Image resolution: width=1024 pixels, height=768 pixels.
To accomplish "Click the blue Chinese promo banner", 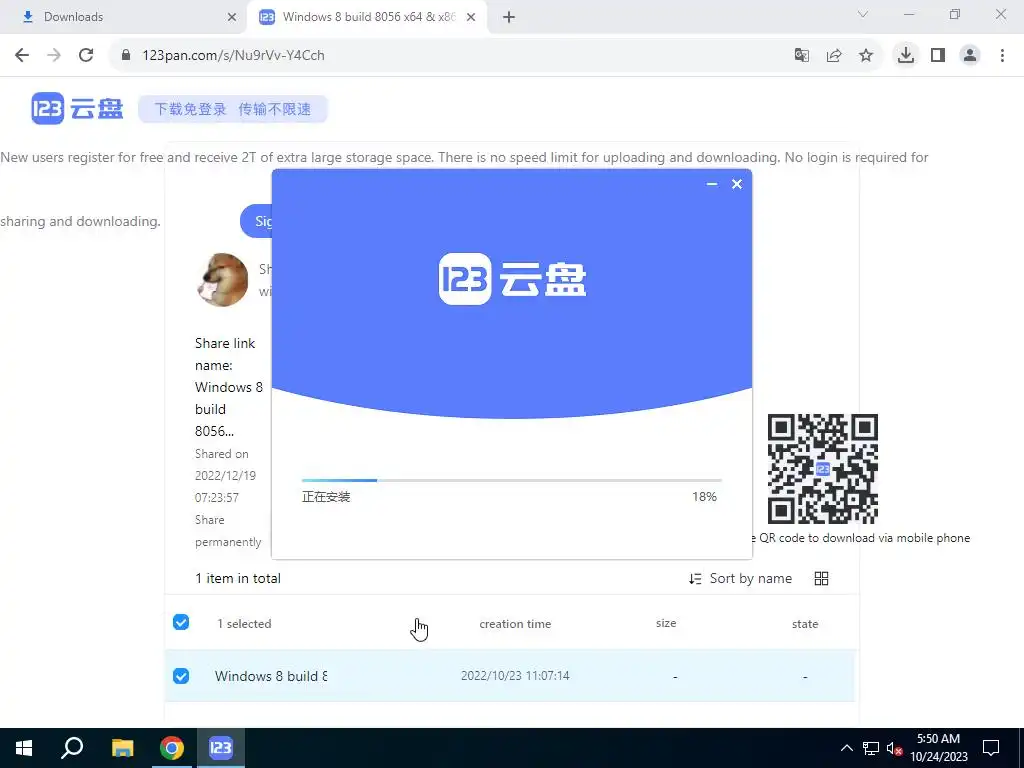I will (x=232, y=109).
